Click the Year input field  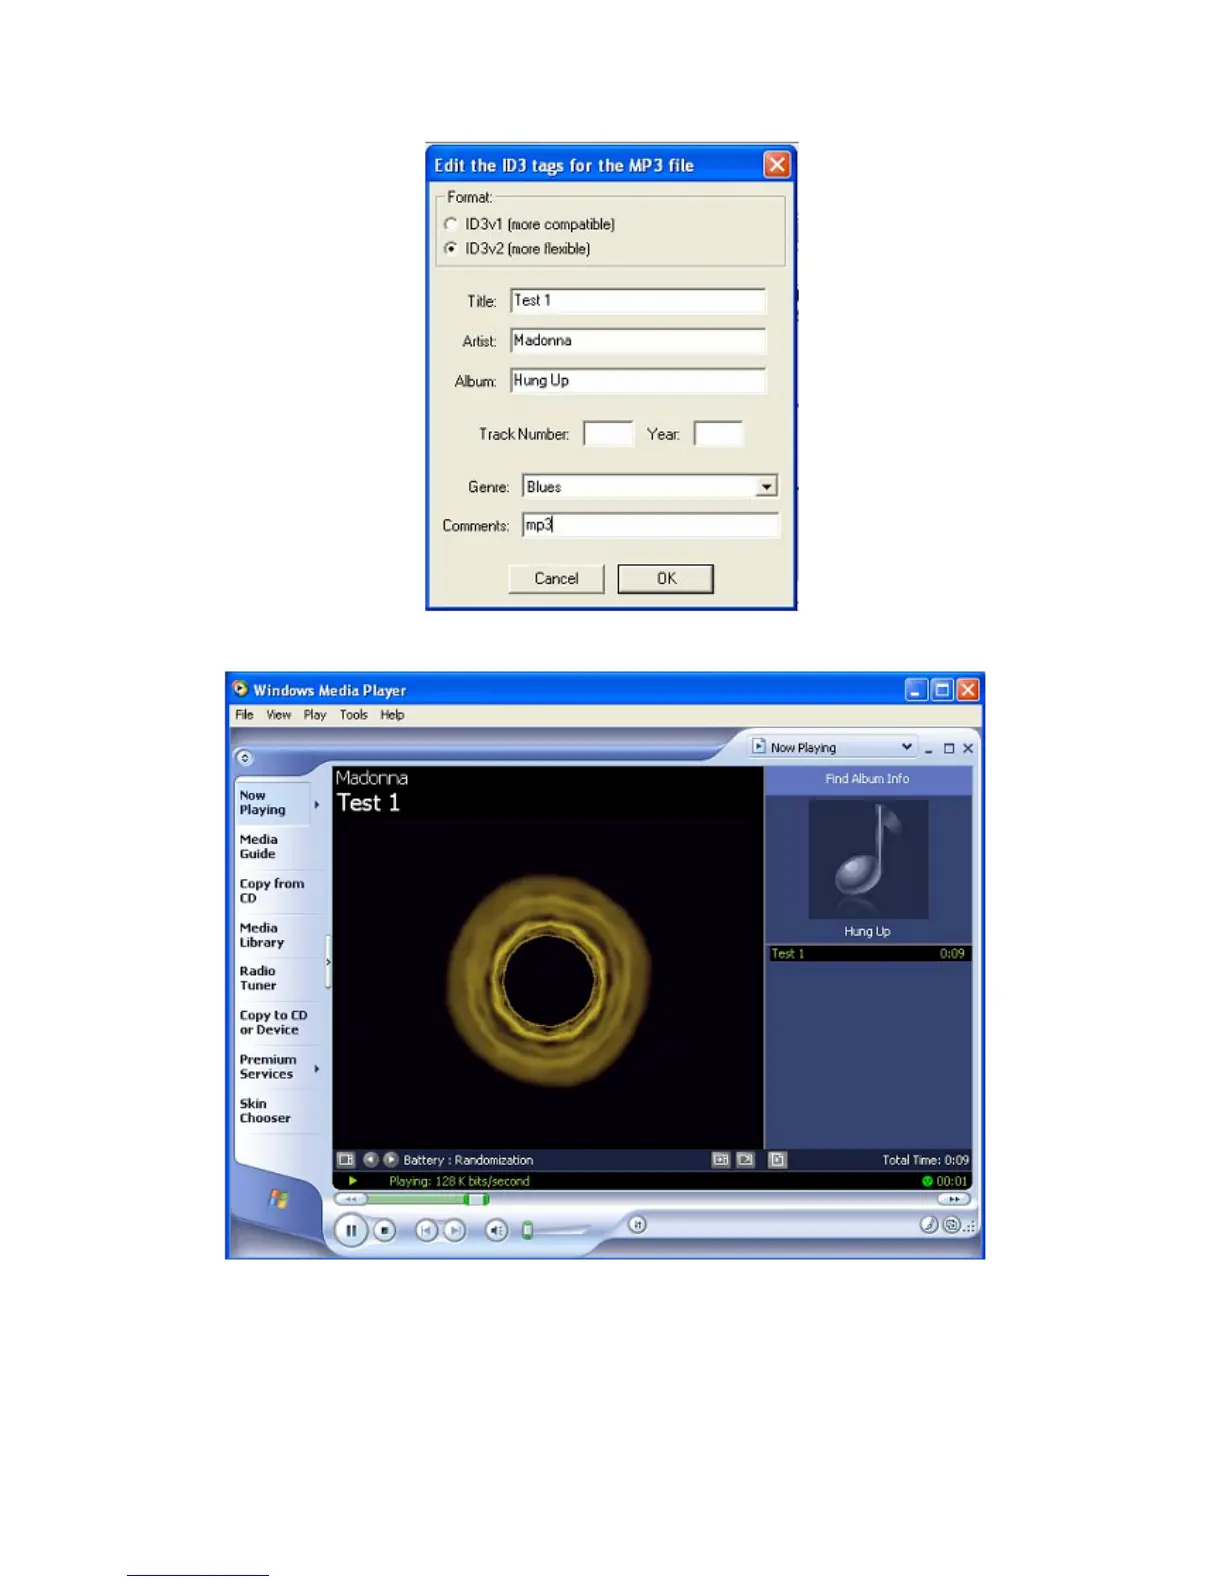718,434
